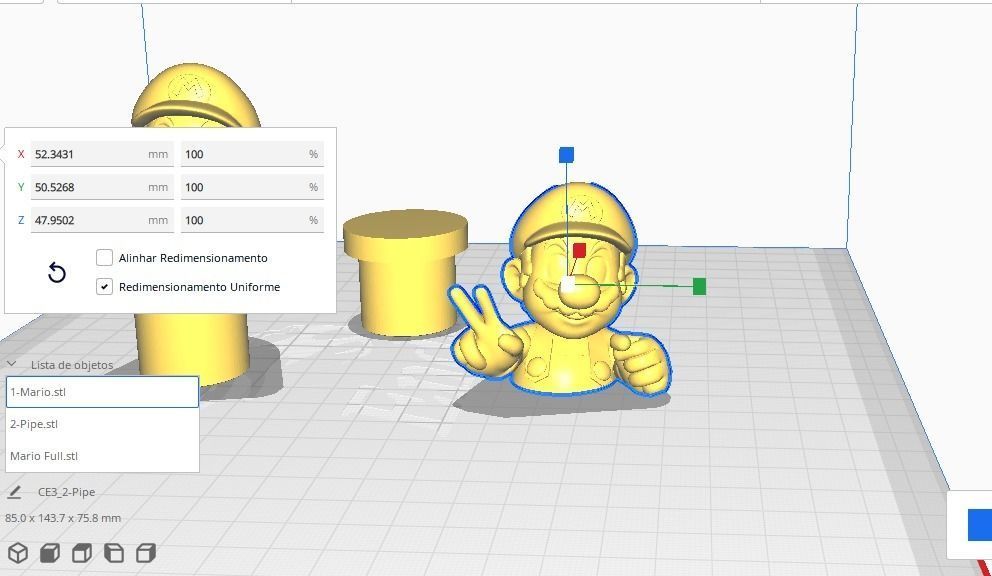Click the 85.0 x 143.7 x 75.8 mm dimensions text
This screenshot has width=992, height=576.
(x=63, y=518)
